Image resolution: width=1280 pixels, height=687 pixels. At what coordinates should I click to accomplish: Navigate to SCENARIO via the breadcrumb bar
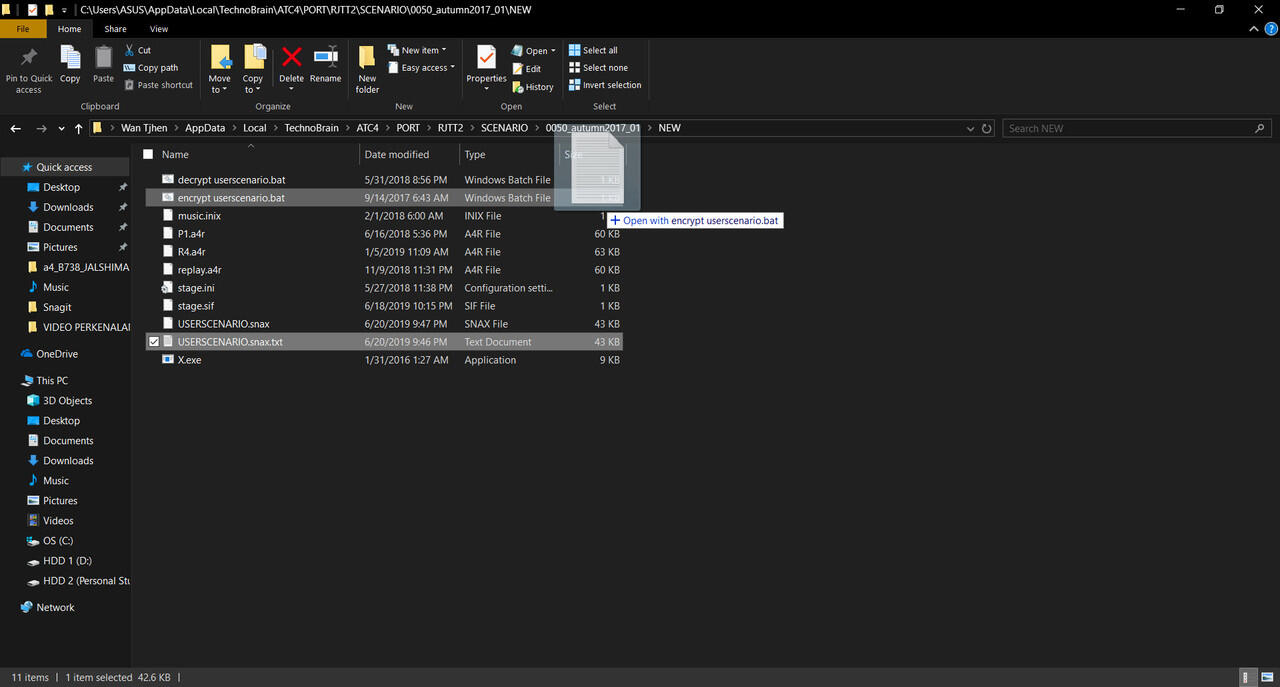coord(505,127)
